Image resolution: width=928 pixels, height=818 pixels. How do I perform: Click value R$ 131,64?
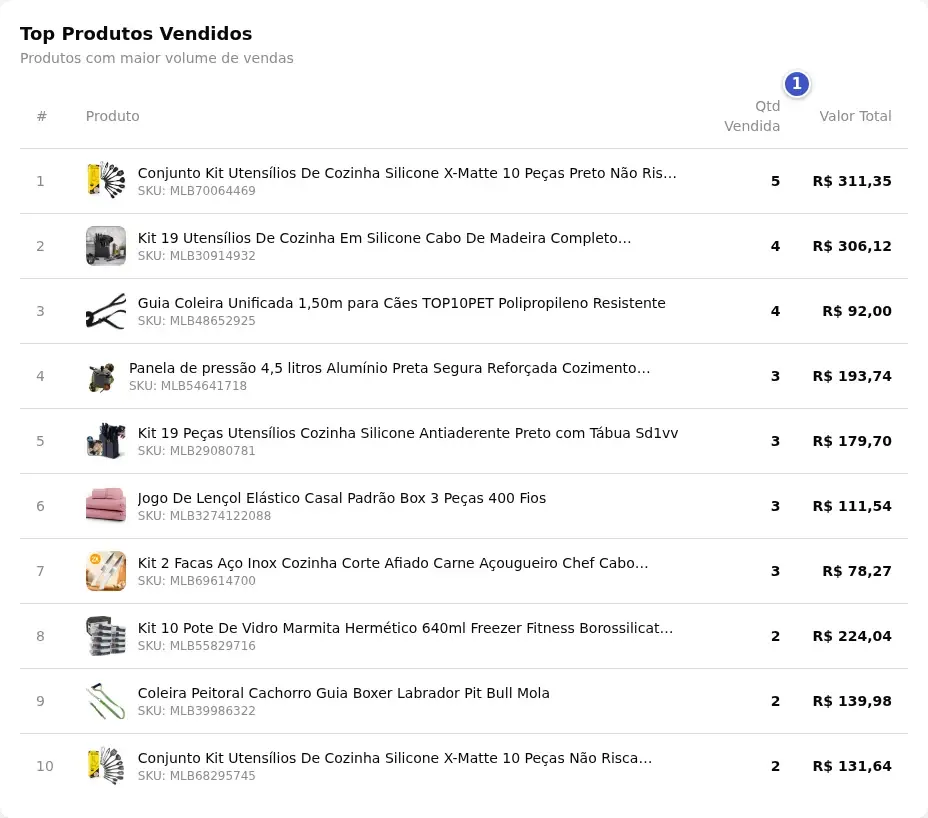[852, 767]
